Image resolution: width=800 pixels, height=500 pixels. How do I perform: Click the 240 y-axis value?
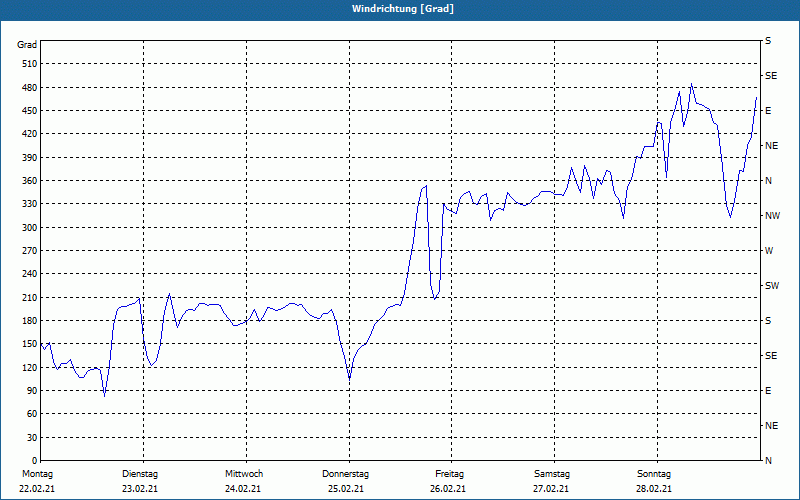[30, 273]
